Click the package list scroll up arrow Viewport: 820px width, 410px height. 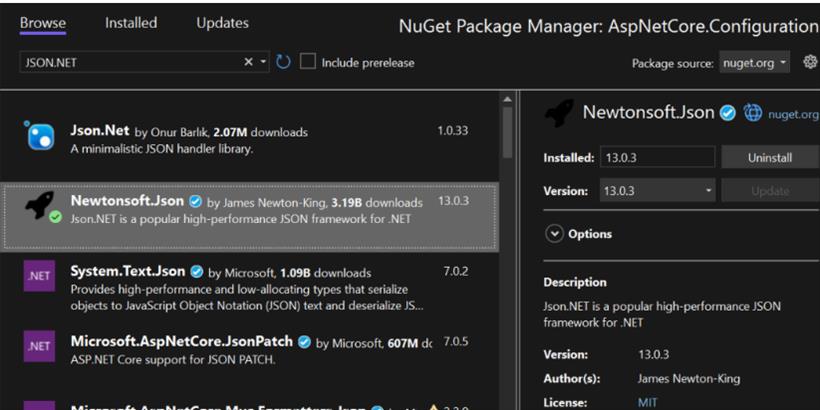coord(507,99)
